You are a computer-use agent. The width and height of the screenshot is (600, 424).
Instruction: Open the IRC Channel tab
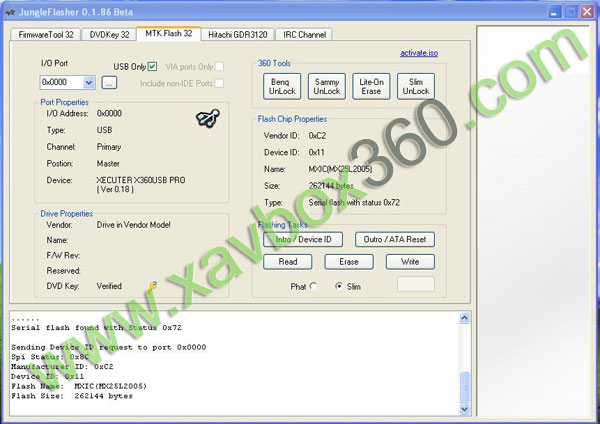304,34
